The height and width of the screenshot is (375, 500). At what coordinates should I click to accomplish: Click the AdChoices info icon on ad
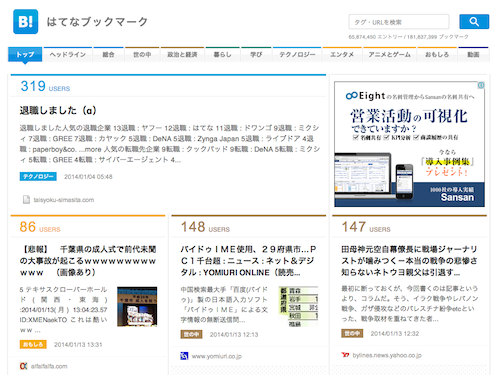pyautogui.click(x=481, y=85)
